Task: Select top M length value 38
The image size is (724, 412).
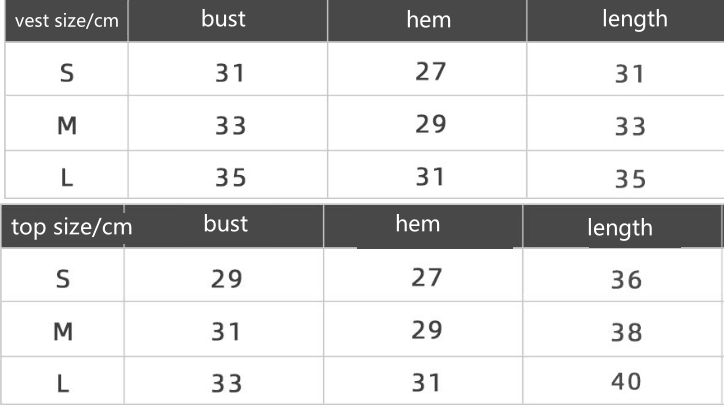Action: (x=626, y=333)
